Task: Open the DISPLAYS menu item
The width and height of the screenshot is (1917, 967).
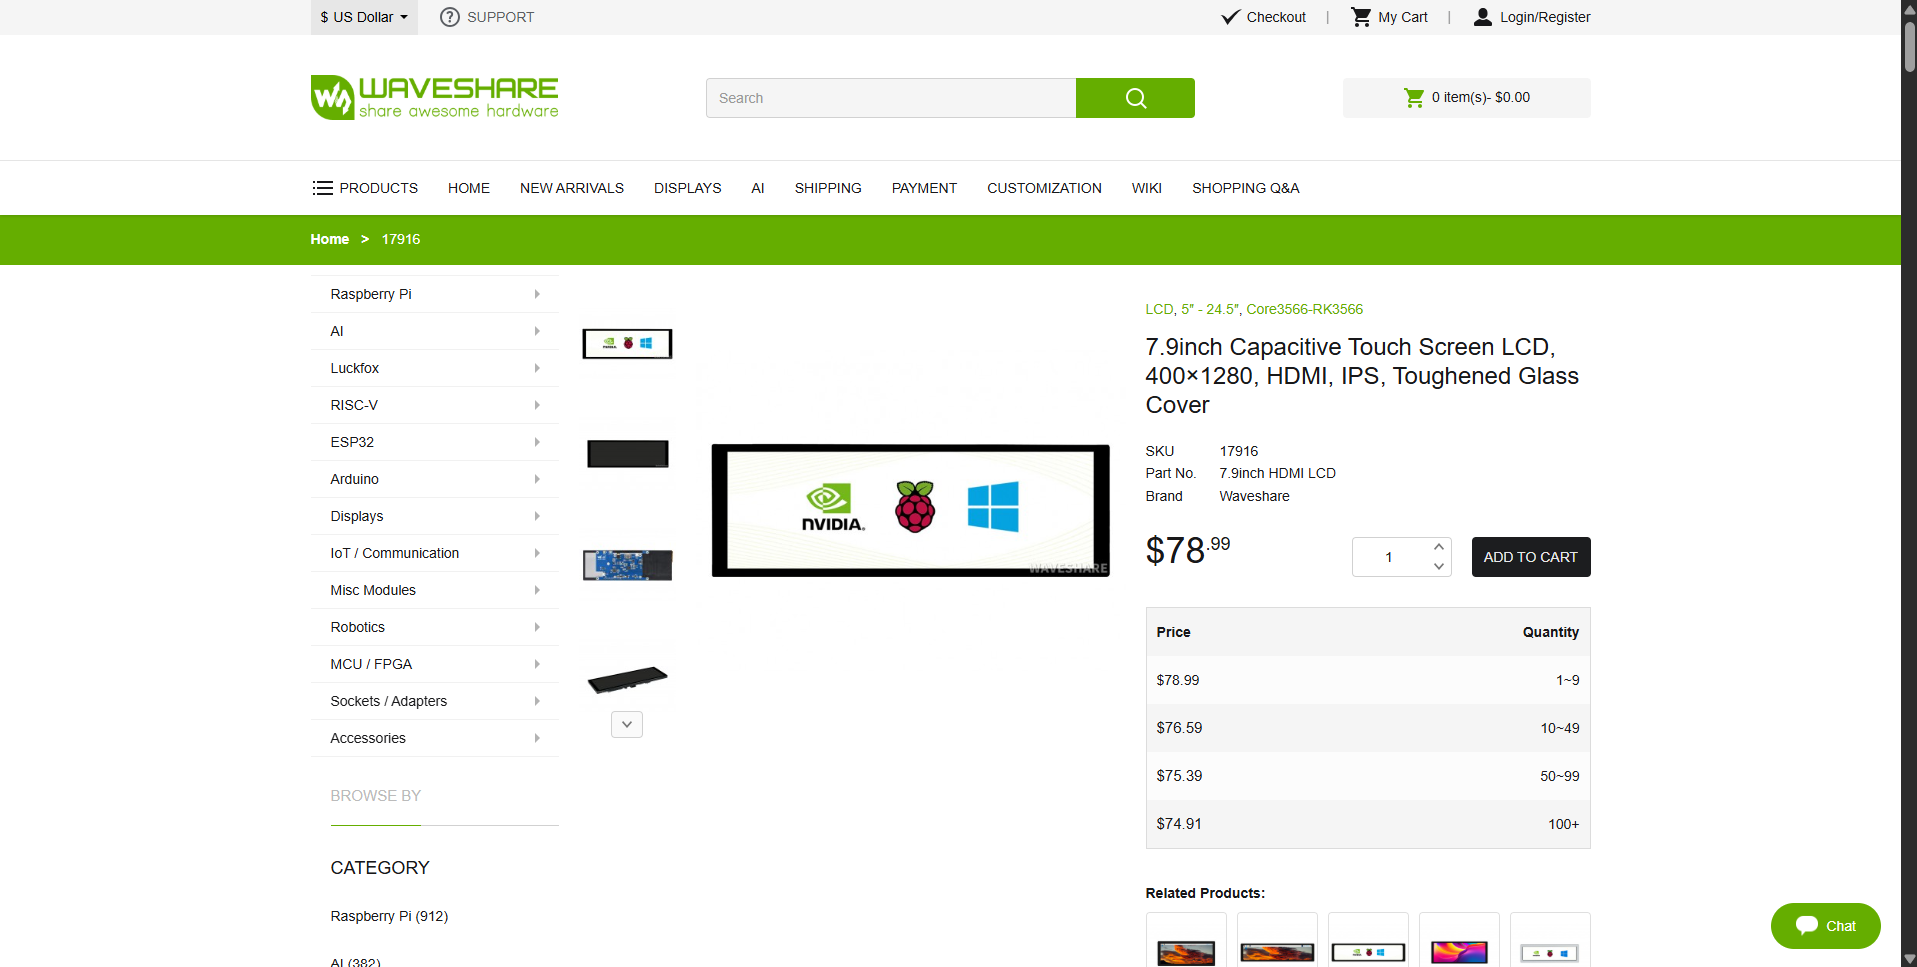Action: [x=687, y=188]
